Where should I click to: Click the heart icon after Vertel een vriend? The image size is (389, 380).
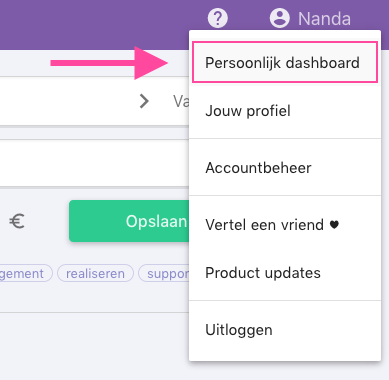click(334, 225)
